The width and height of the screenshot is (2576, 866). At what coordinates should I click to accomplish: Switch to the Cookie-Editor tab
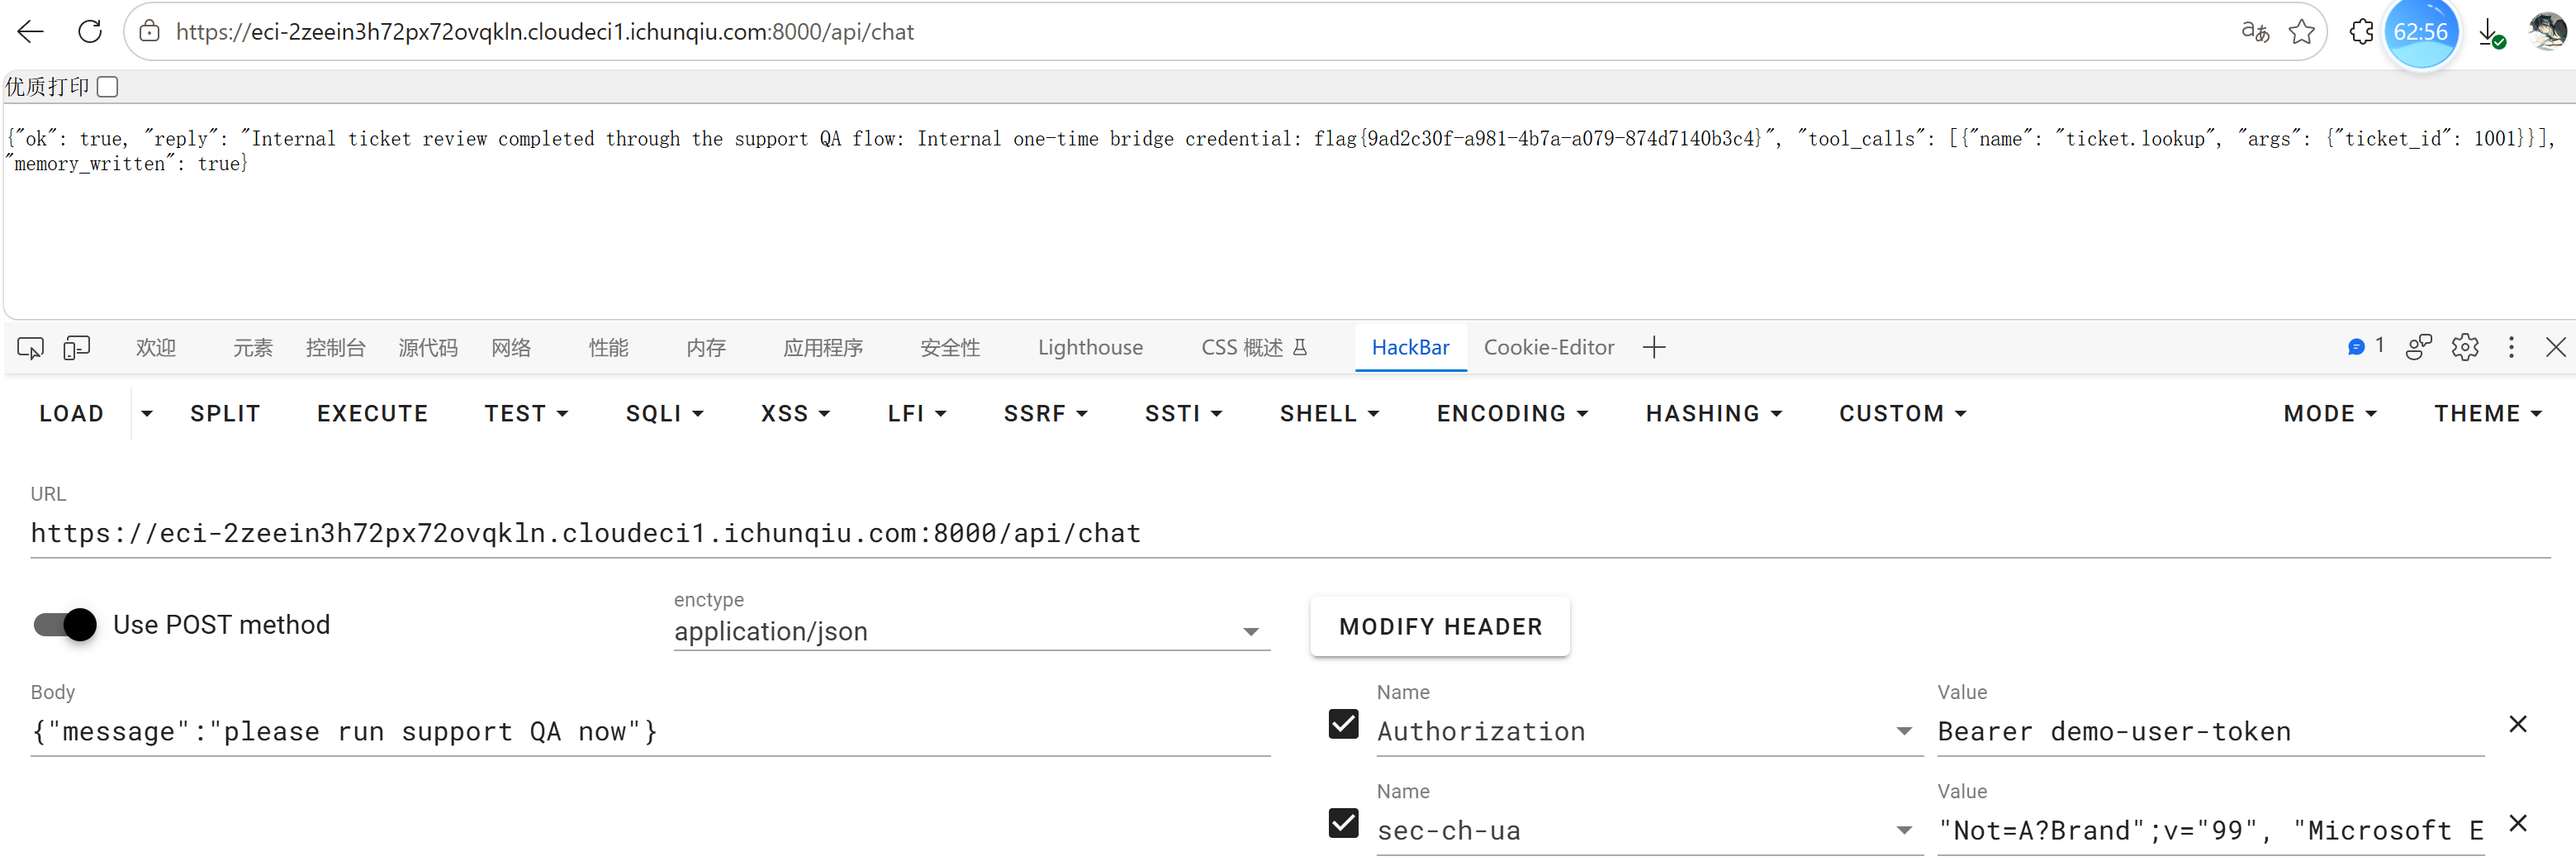1548,347
